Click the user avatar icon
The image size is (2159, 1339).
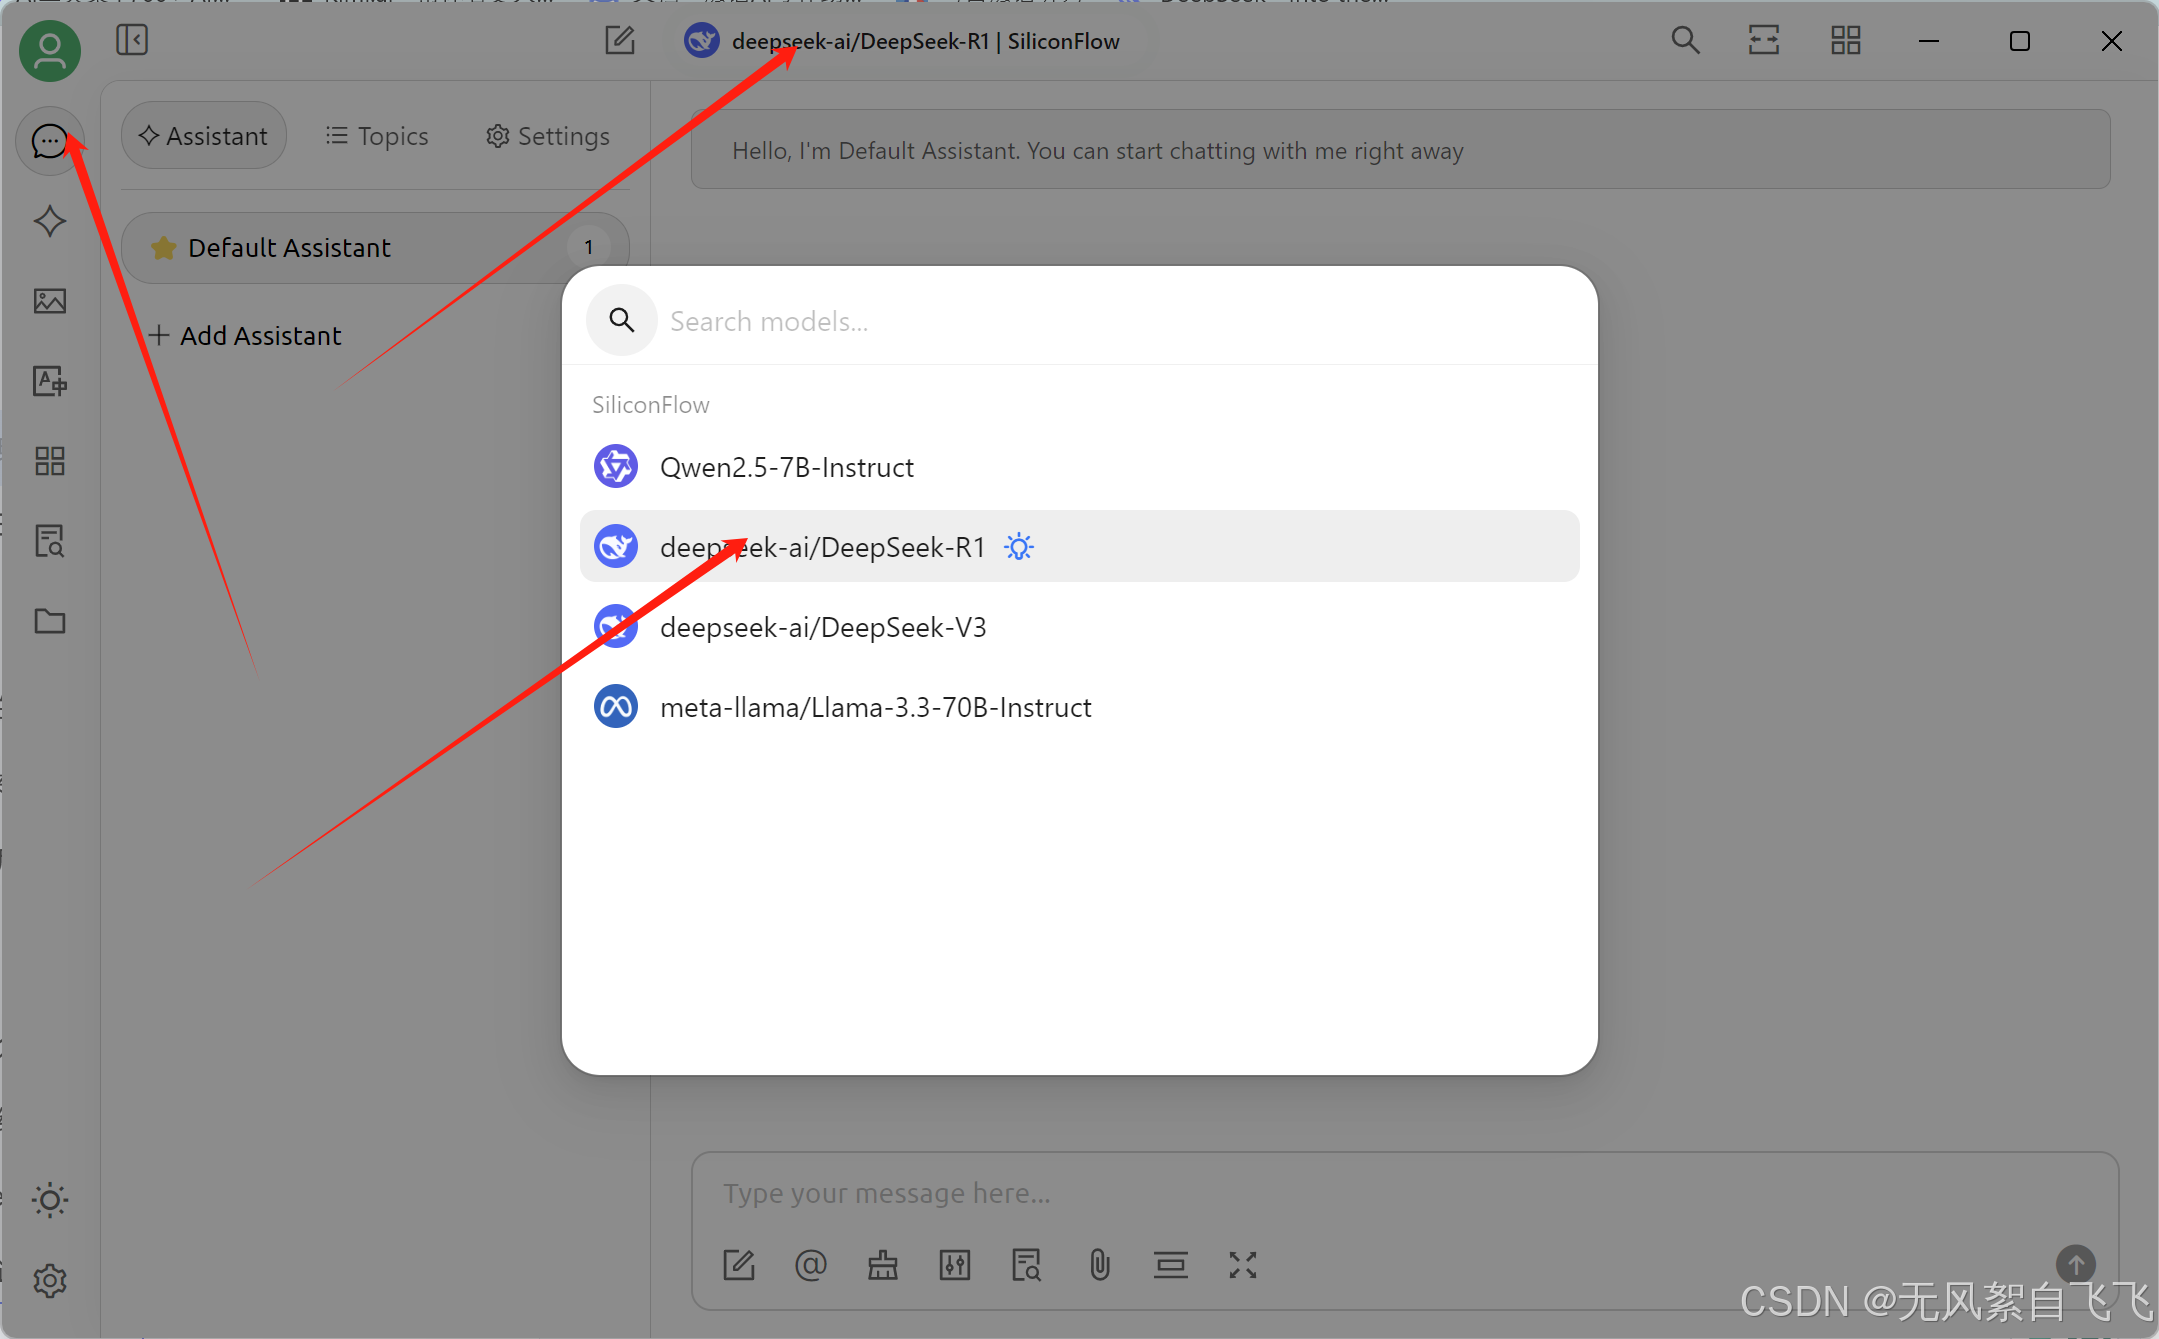tap(49, 51)
